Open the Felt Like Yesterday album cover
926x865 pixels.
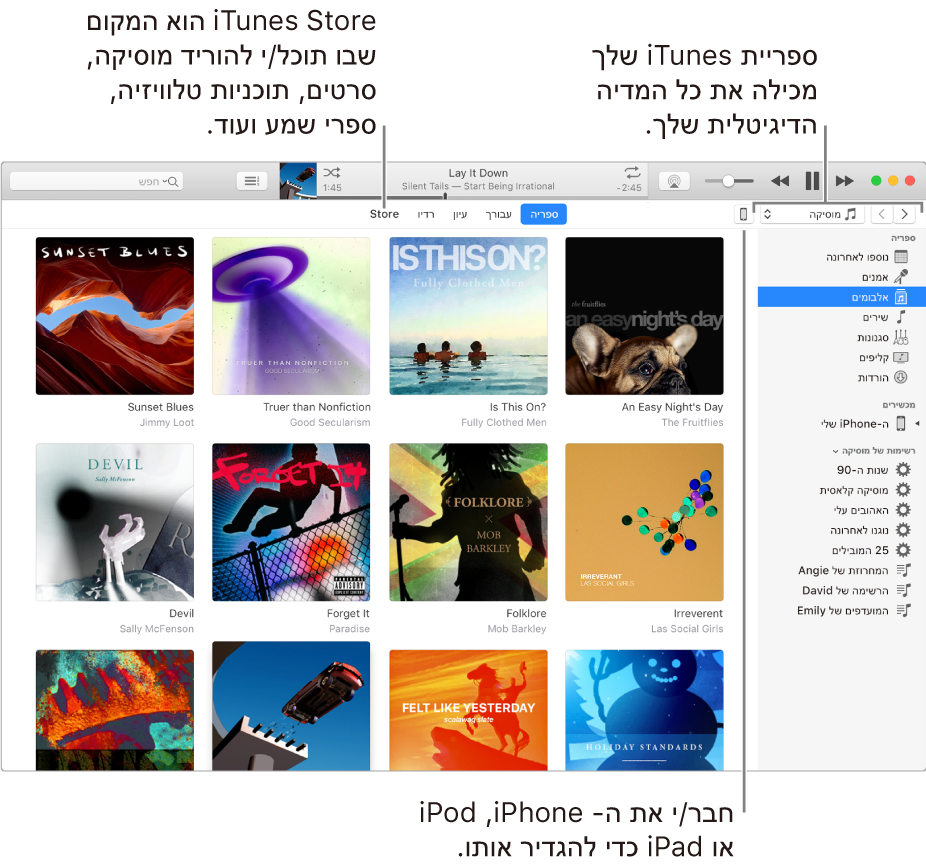(x=468, y=710)
